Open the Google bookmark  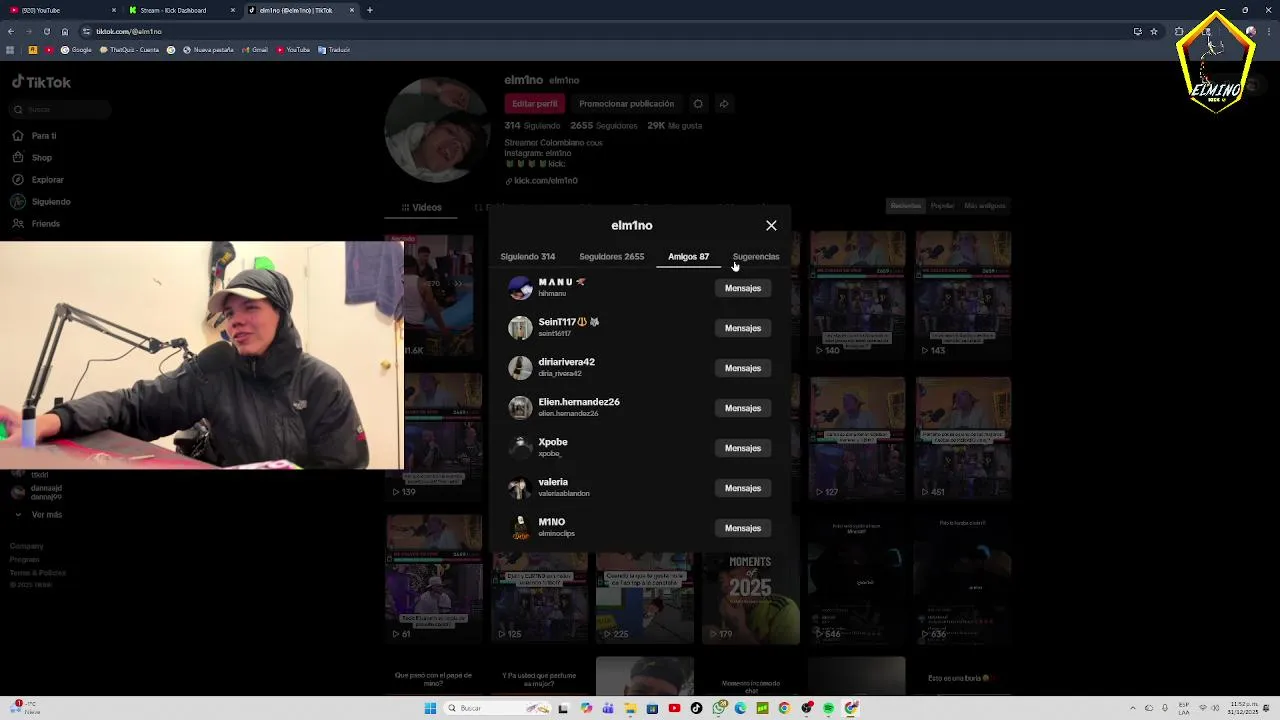click(77, 50)
